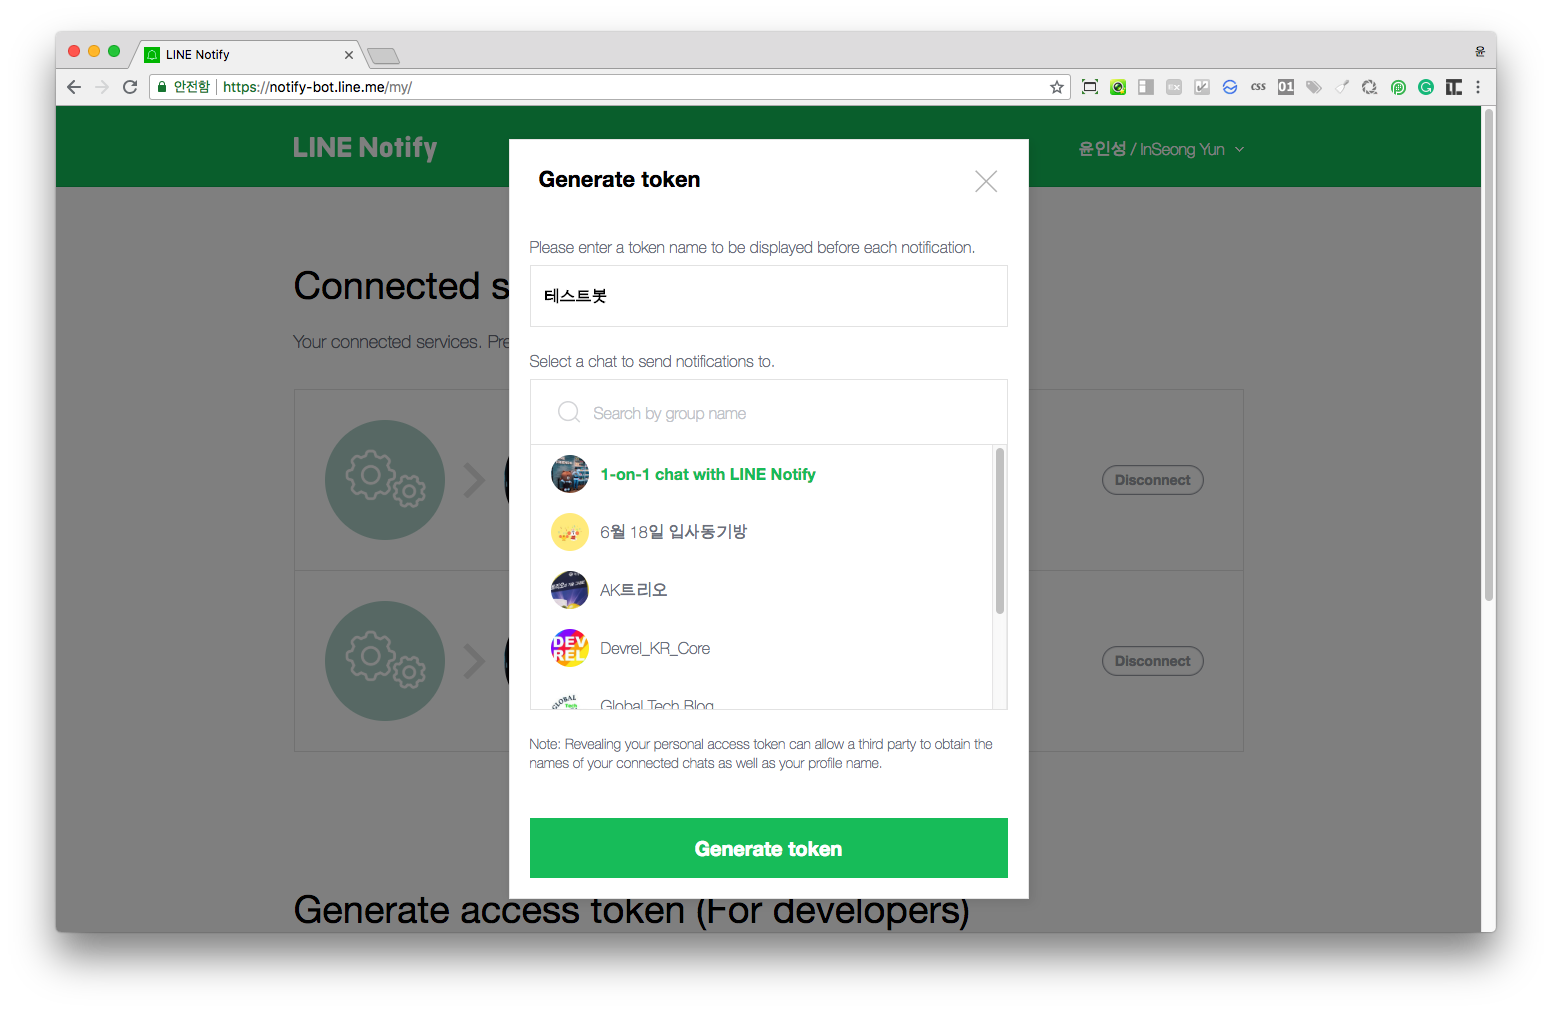
Task: Click the Chrome profile icon top right
Action: point(1480,51)
